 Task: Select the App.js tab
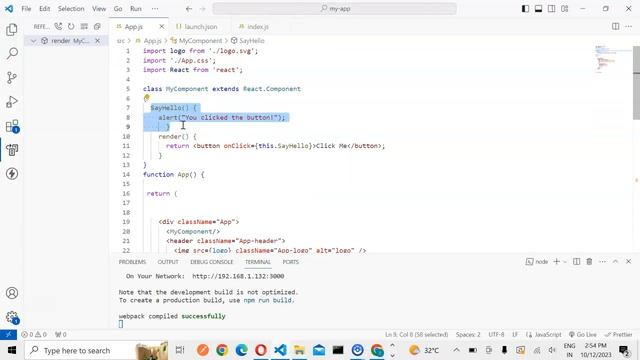[x=134, y=27]
